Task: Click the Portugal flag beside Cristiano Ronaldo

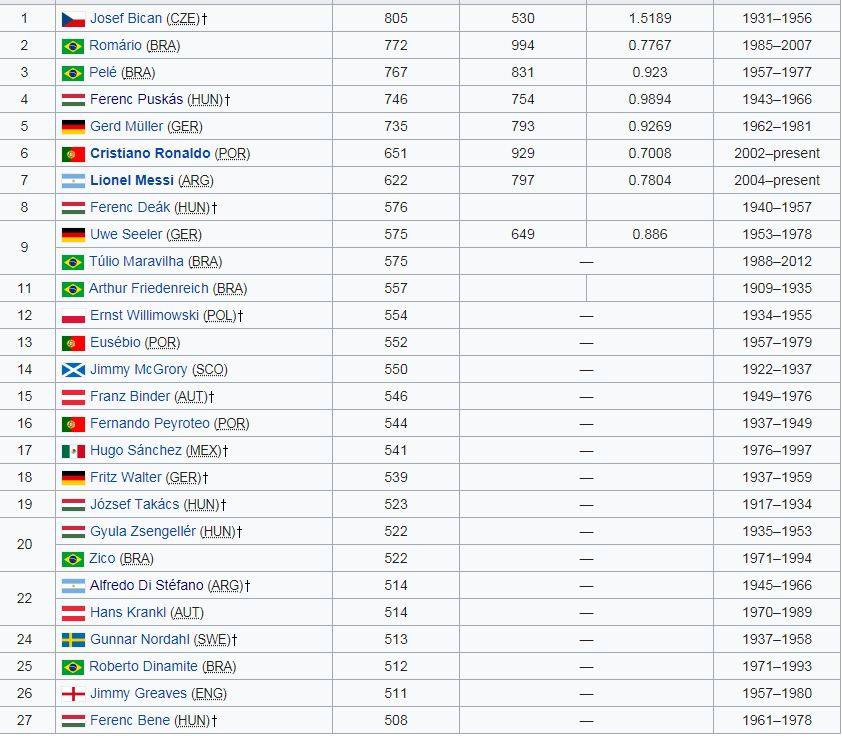Action: 73,154
